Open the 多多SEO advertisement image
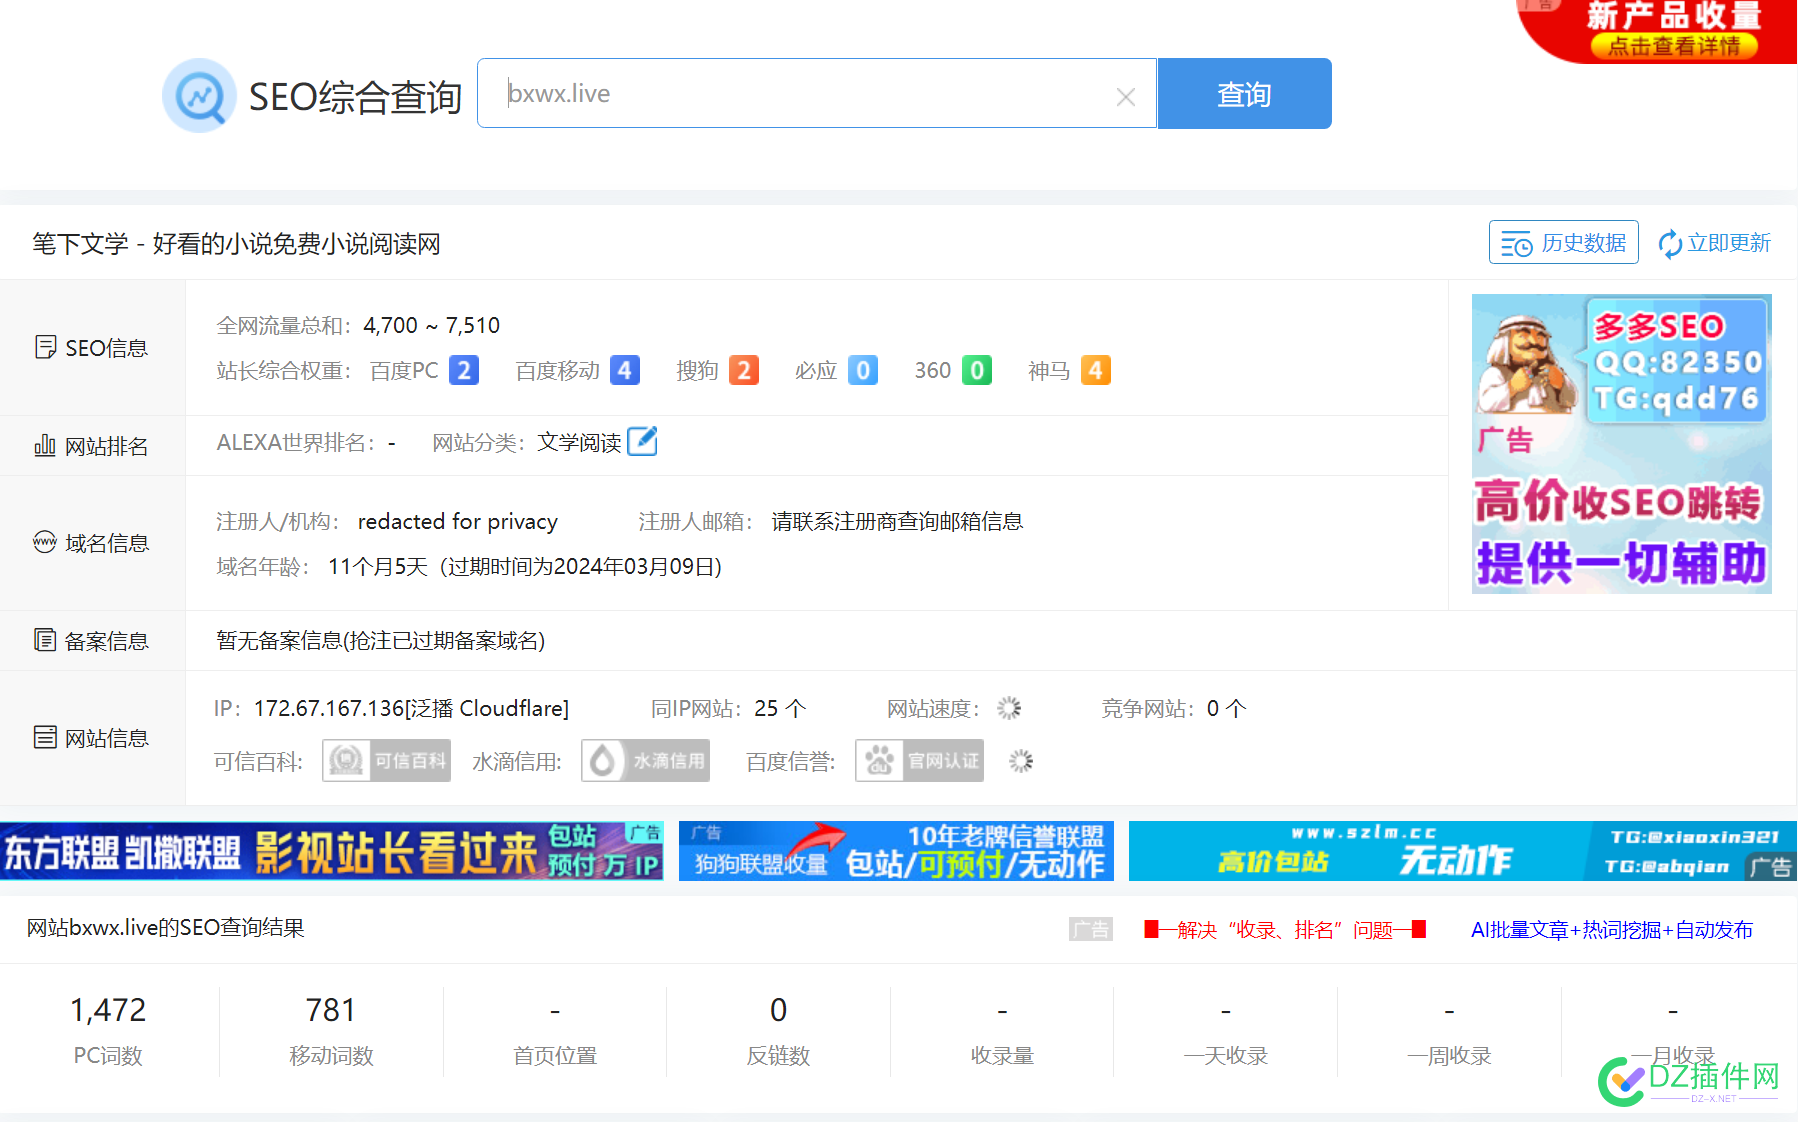 tap(1622, 444)
